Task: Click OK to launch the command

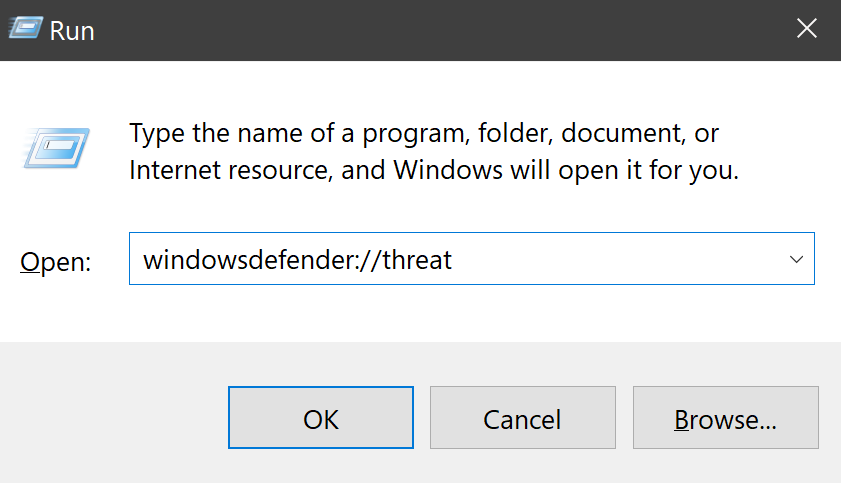Action: 321,418
